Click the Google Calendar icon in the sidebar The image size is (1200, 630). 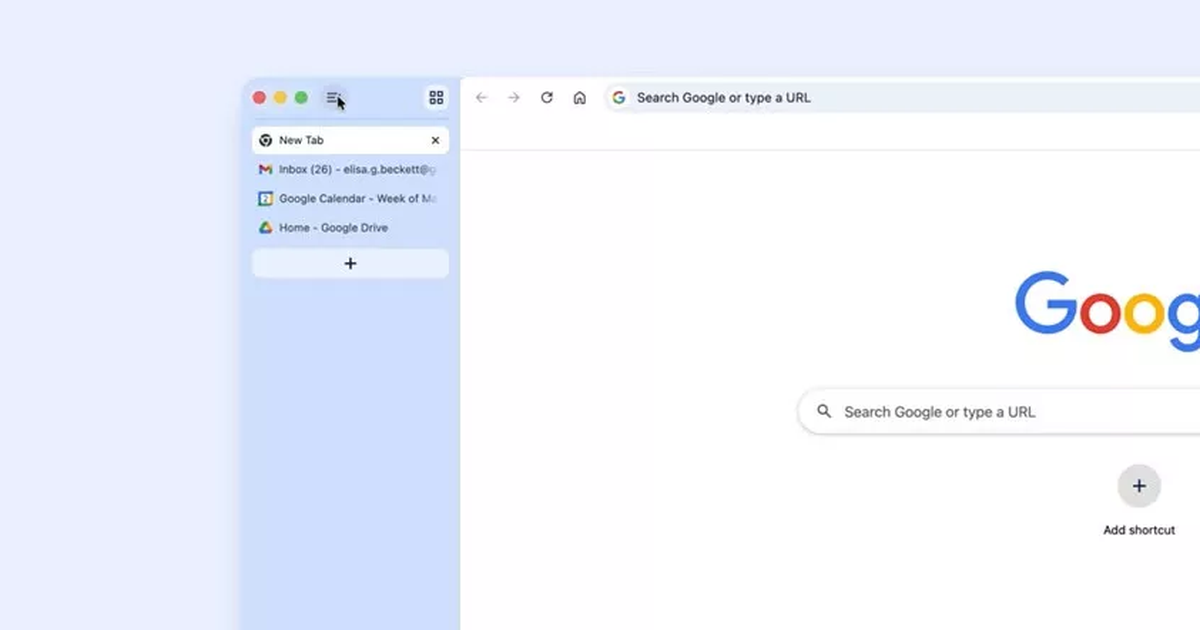pos(265,198)
